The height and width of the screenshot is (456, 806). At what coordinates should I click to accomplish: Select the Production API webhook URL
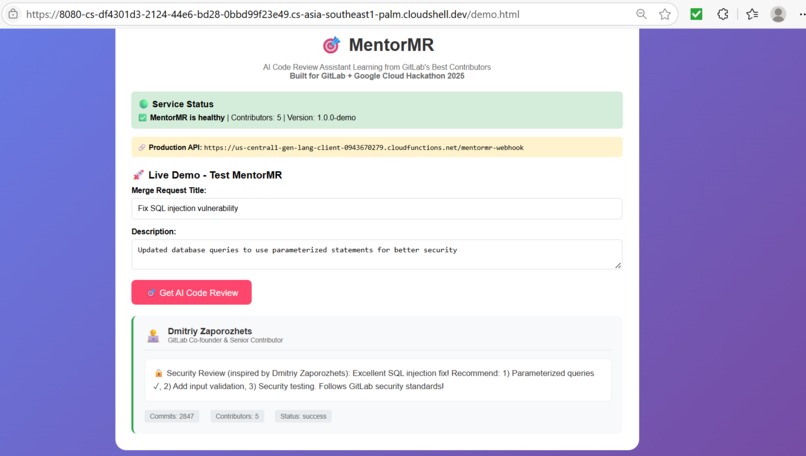pos(364,148)
